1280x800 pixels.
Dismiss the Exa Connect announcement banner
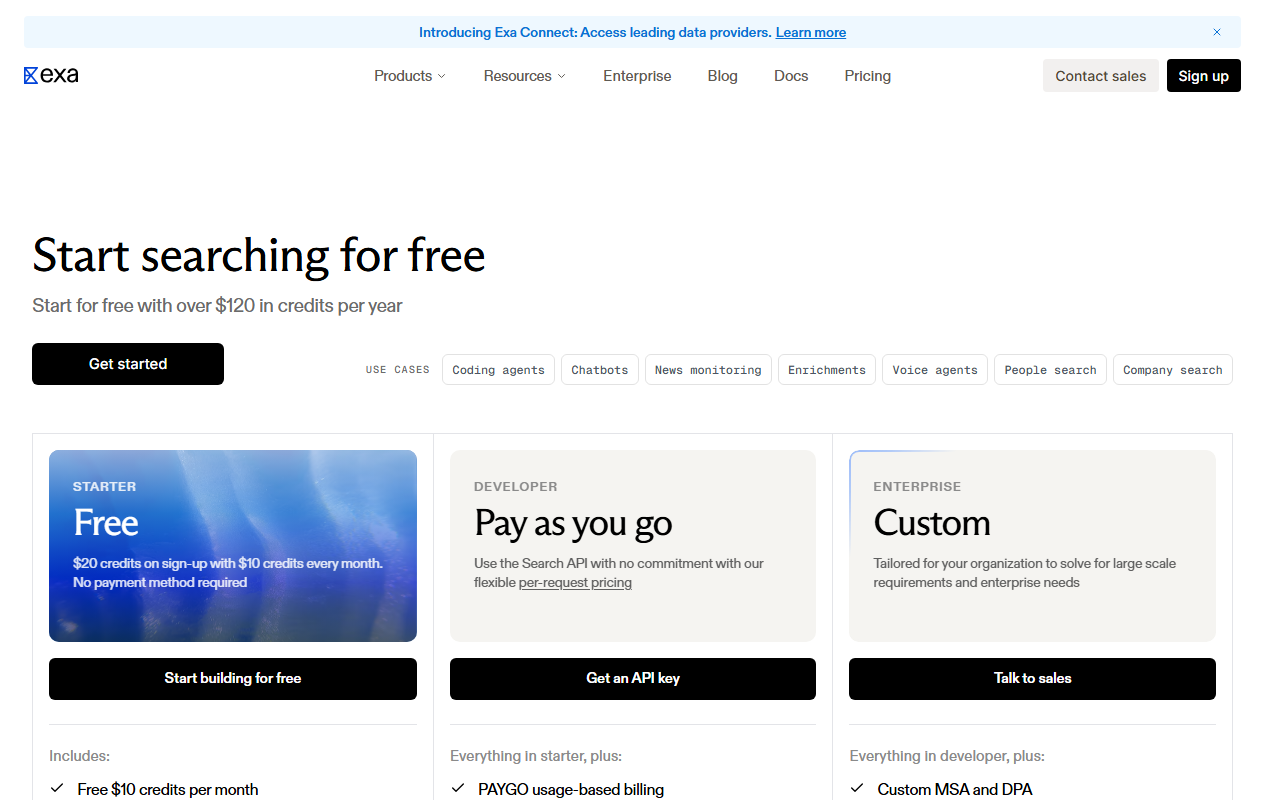pyautogui.click(x=1217, y=32)
